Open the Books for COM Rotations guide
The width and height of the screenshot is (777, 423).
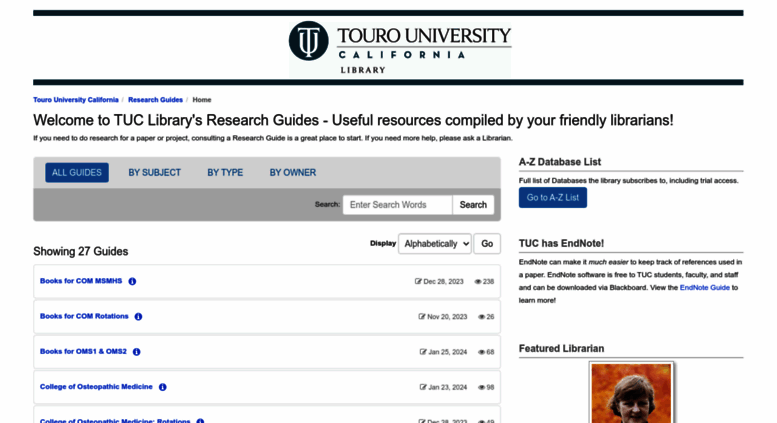pyautogui.click(x=84, y=316)
